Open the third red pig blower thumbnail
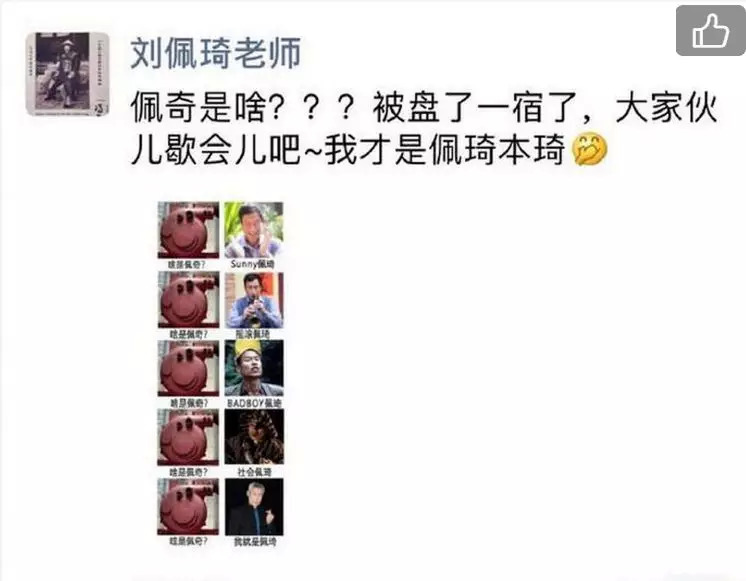 pos(188,368)
